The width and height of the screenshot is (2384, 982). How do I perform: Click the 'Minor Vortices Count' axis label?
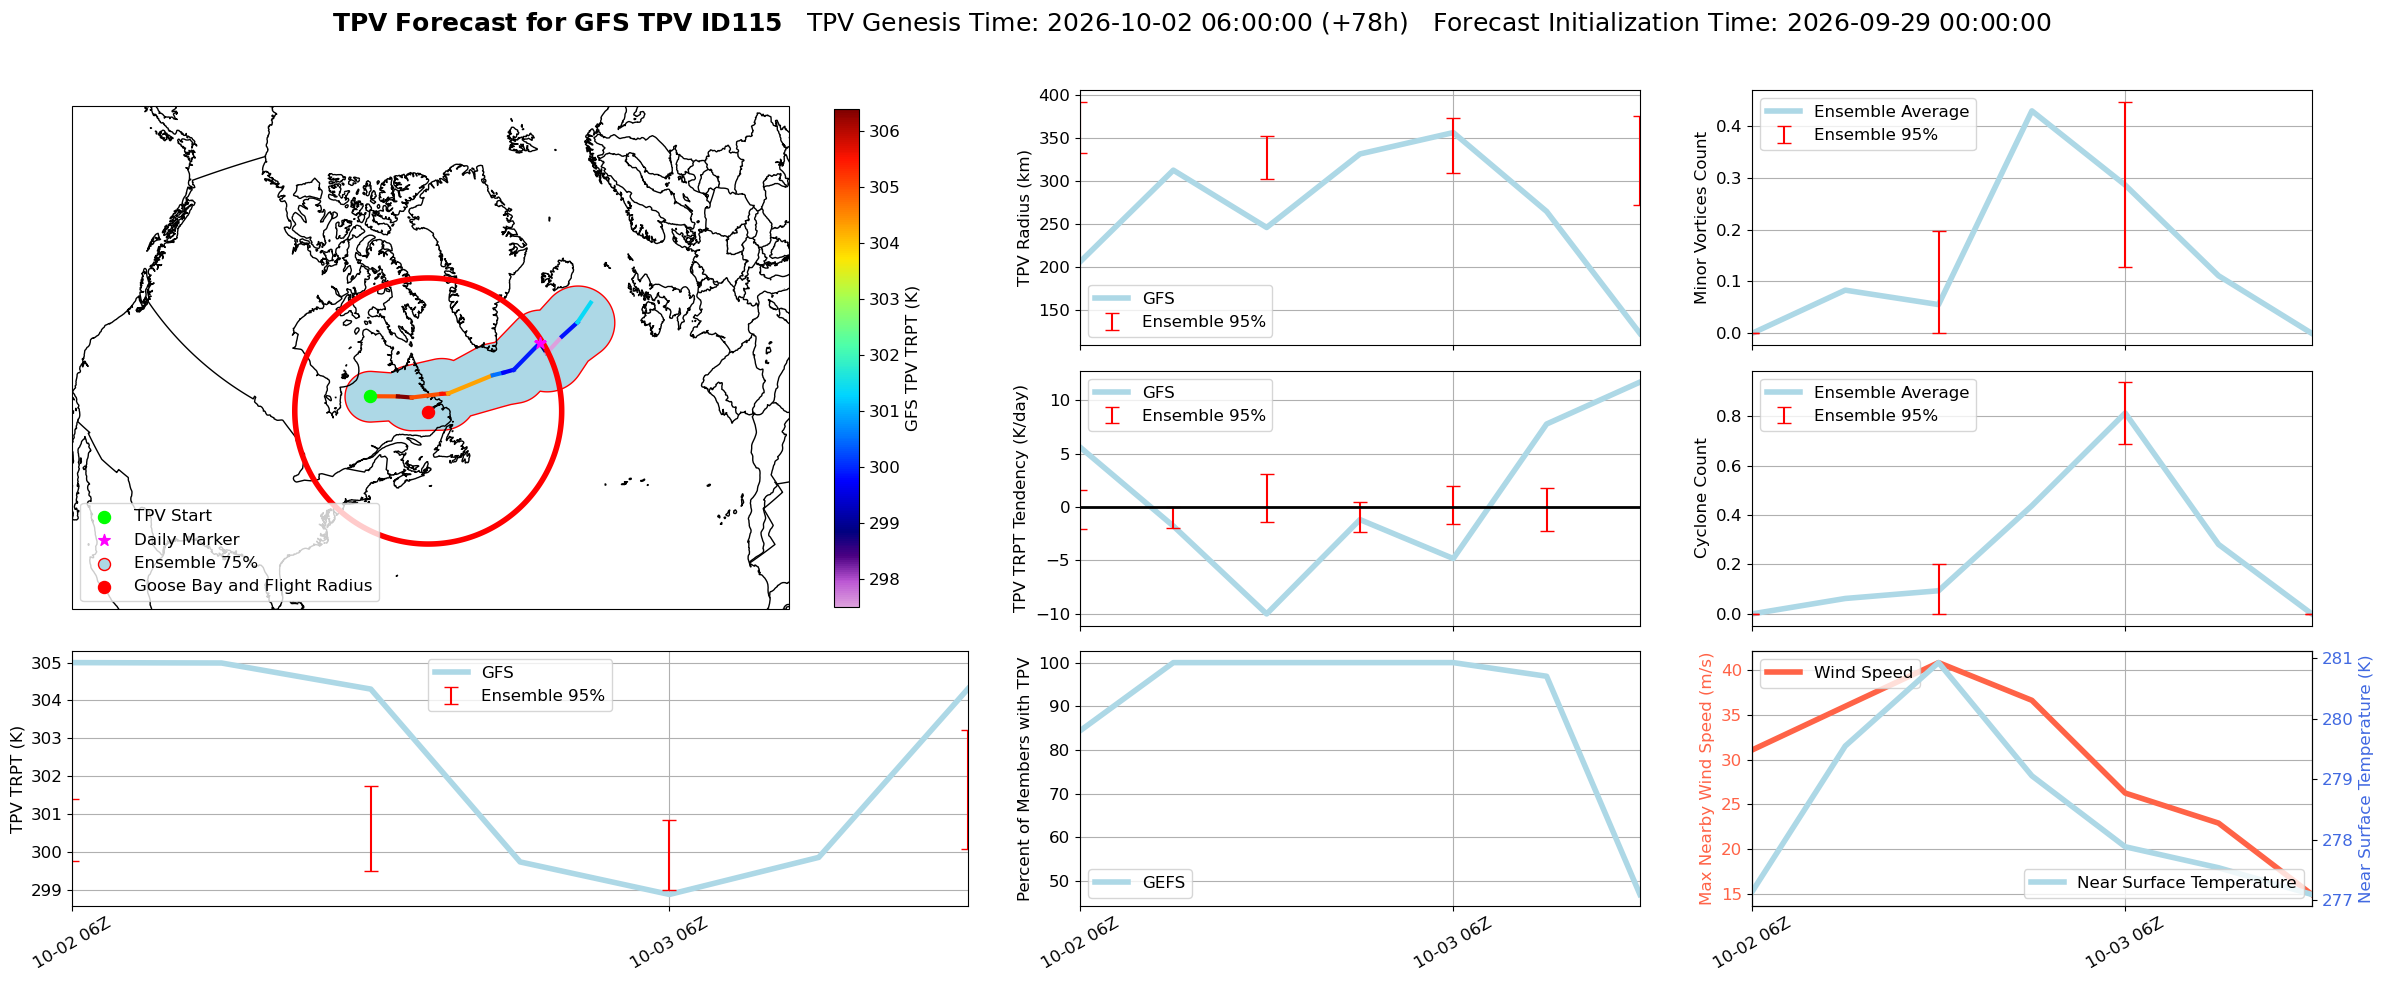click(x=1700, y=218)
